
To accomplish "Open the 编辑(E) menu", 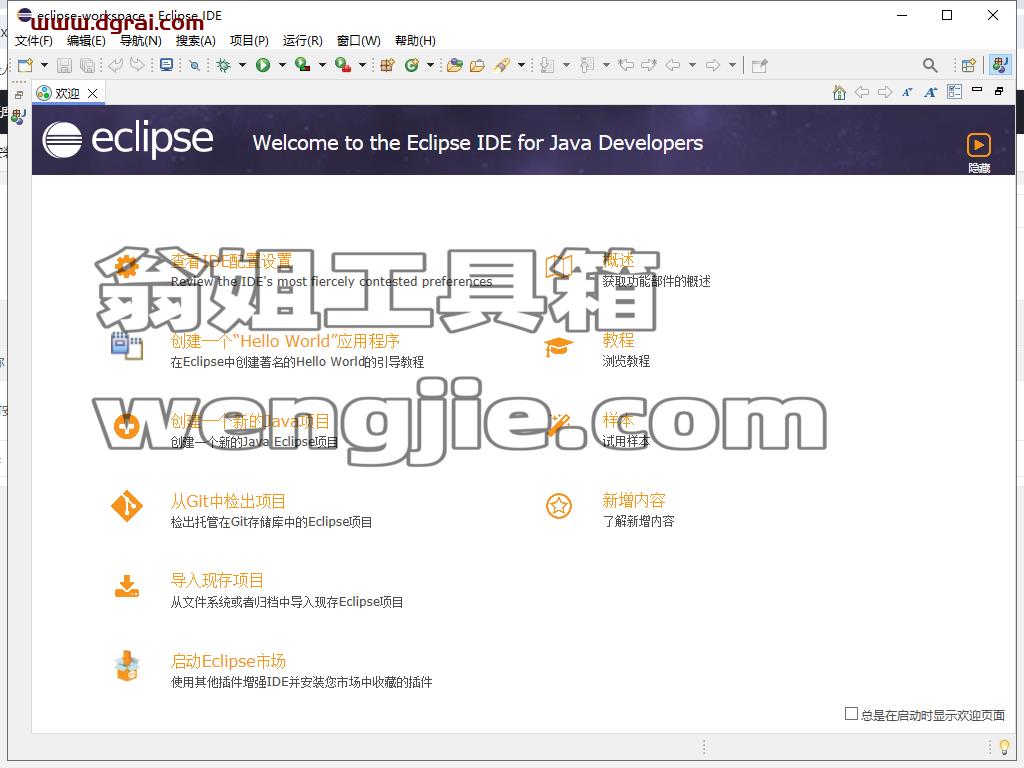I will tap(86, 40).
